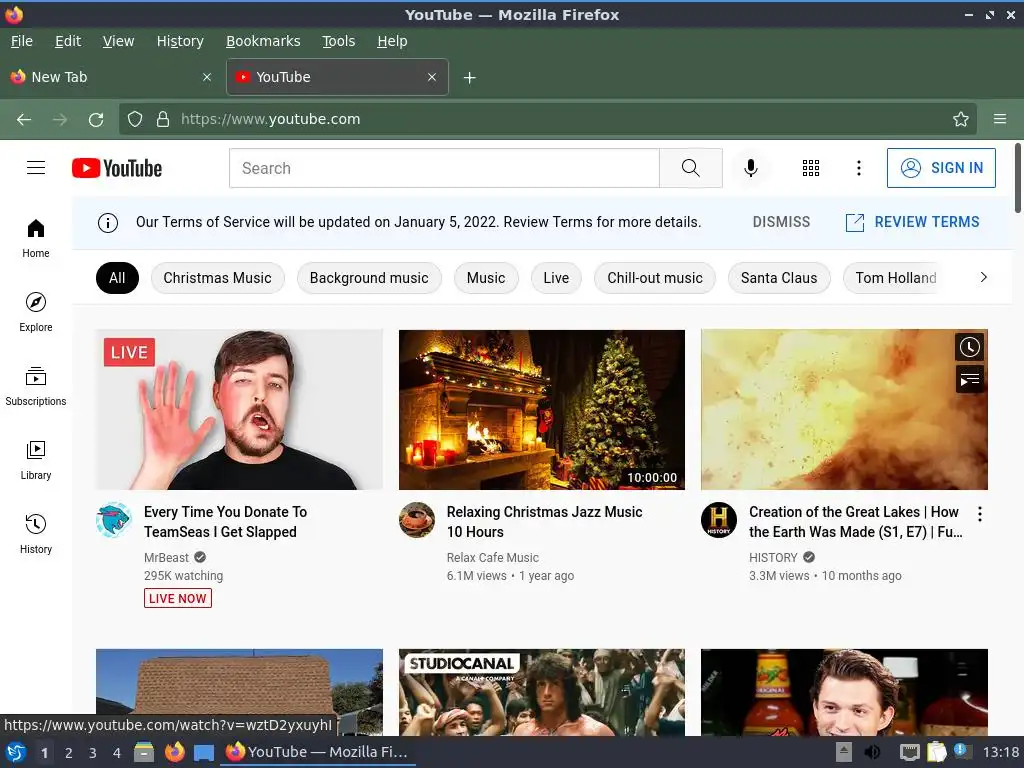
Task: Click Relax Cafe Music channel avatar
Action: (417, 520)
